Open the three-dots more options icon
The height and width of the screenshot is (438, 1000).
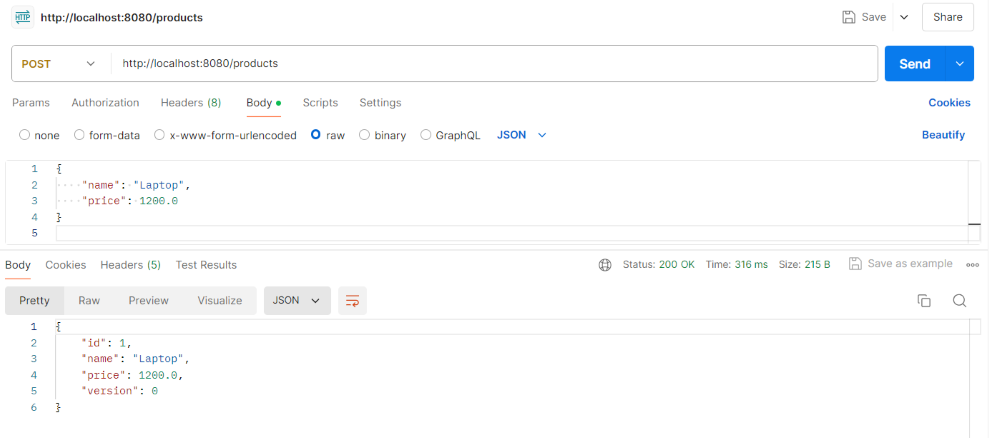pos(972,265)
